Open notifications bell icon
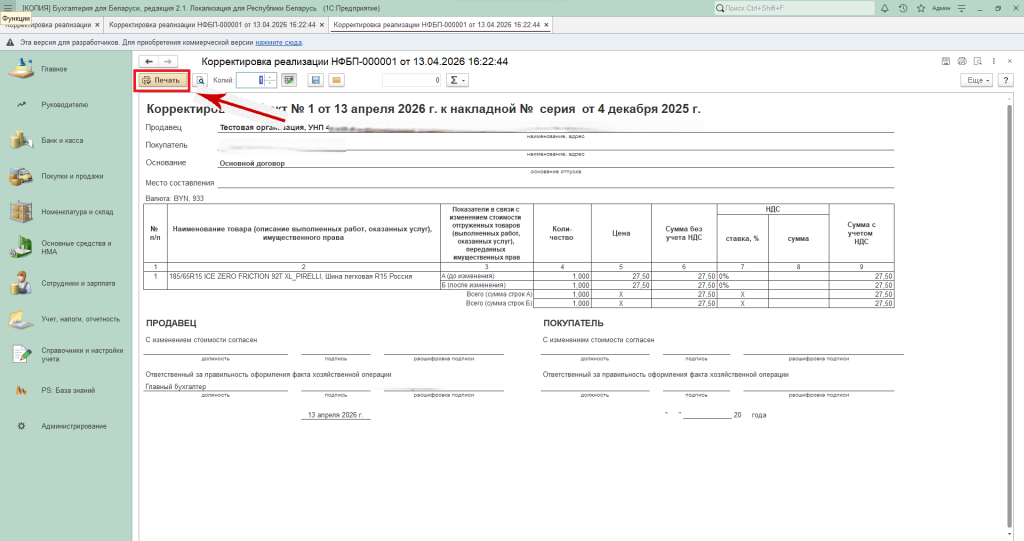The width and height of the screenshot is (1024, 541). [887, 8]
